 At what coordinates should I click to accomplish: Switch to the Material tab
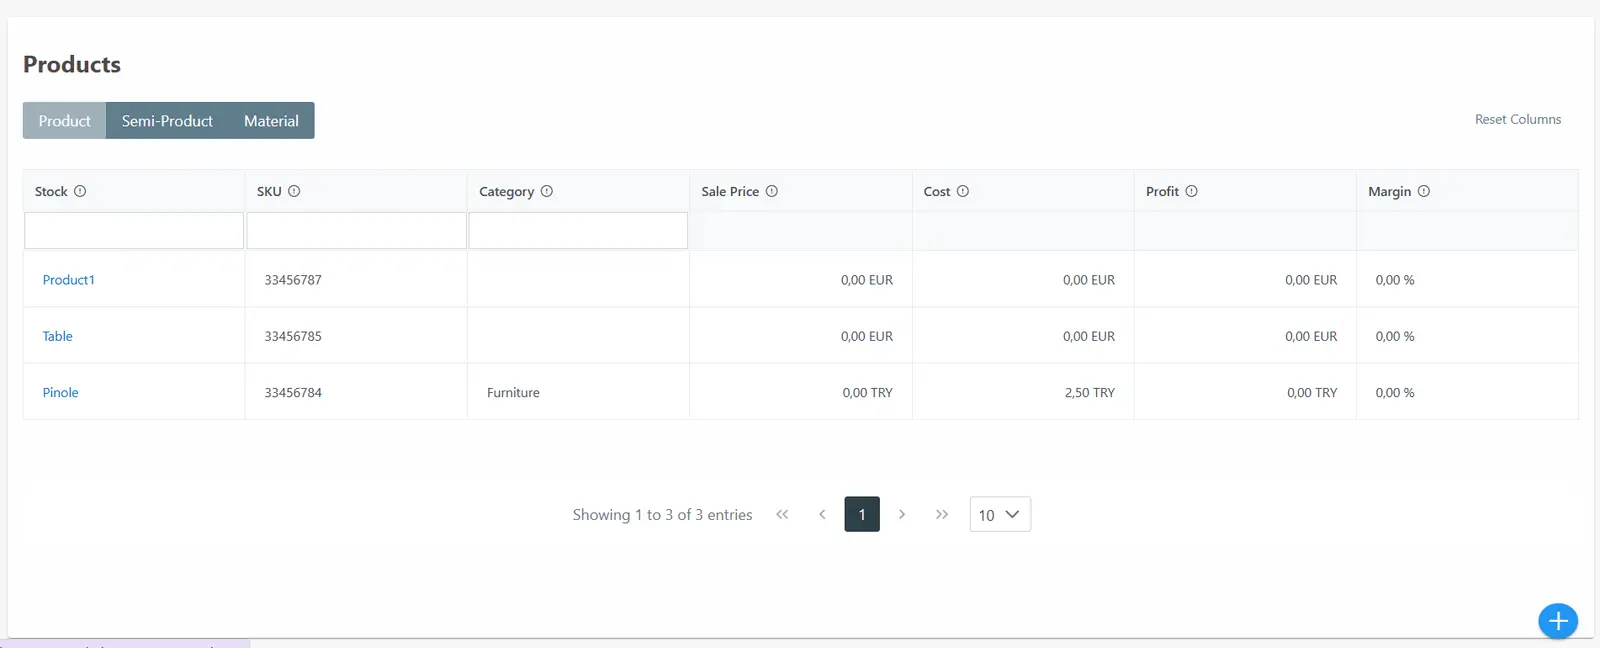(x=271, y=120)
